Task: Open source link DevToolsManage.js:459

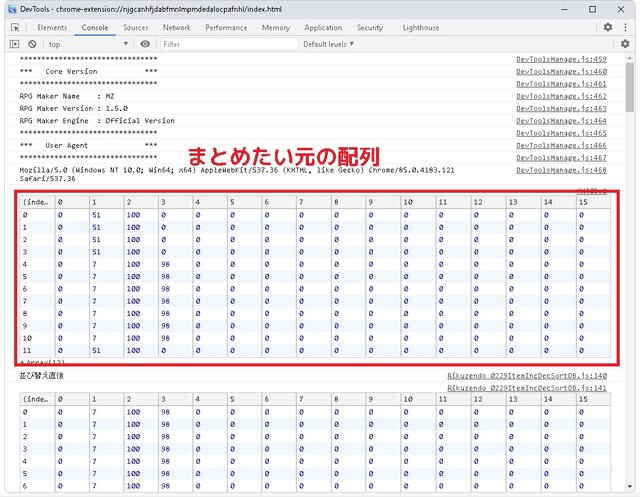Action: pyautogui.click(x=561, y=59)
